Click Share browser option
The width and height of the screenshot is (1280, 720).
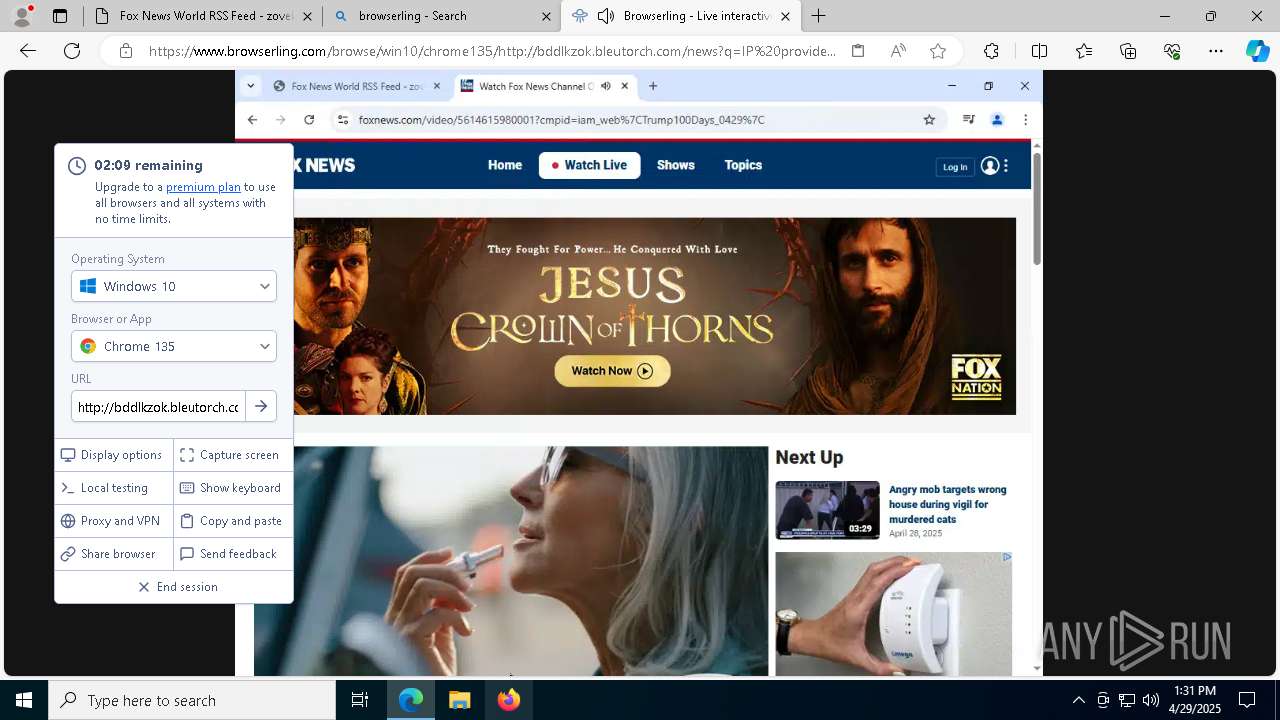pos(114,554)
